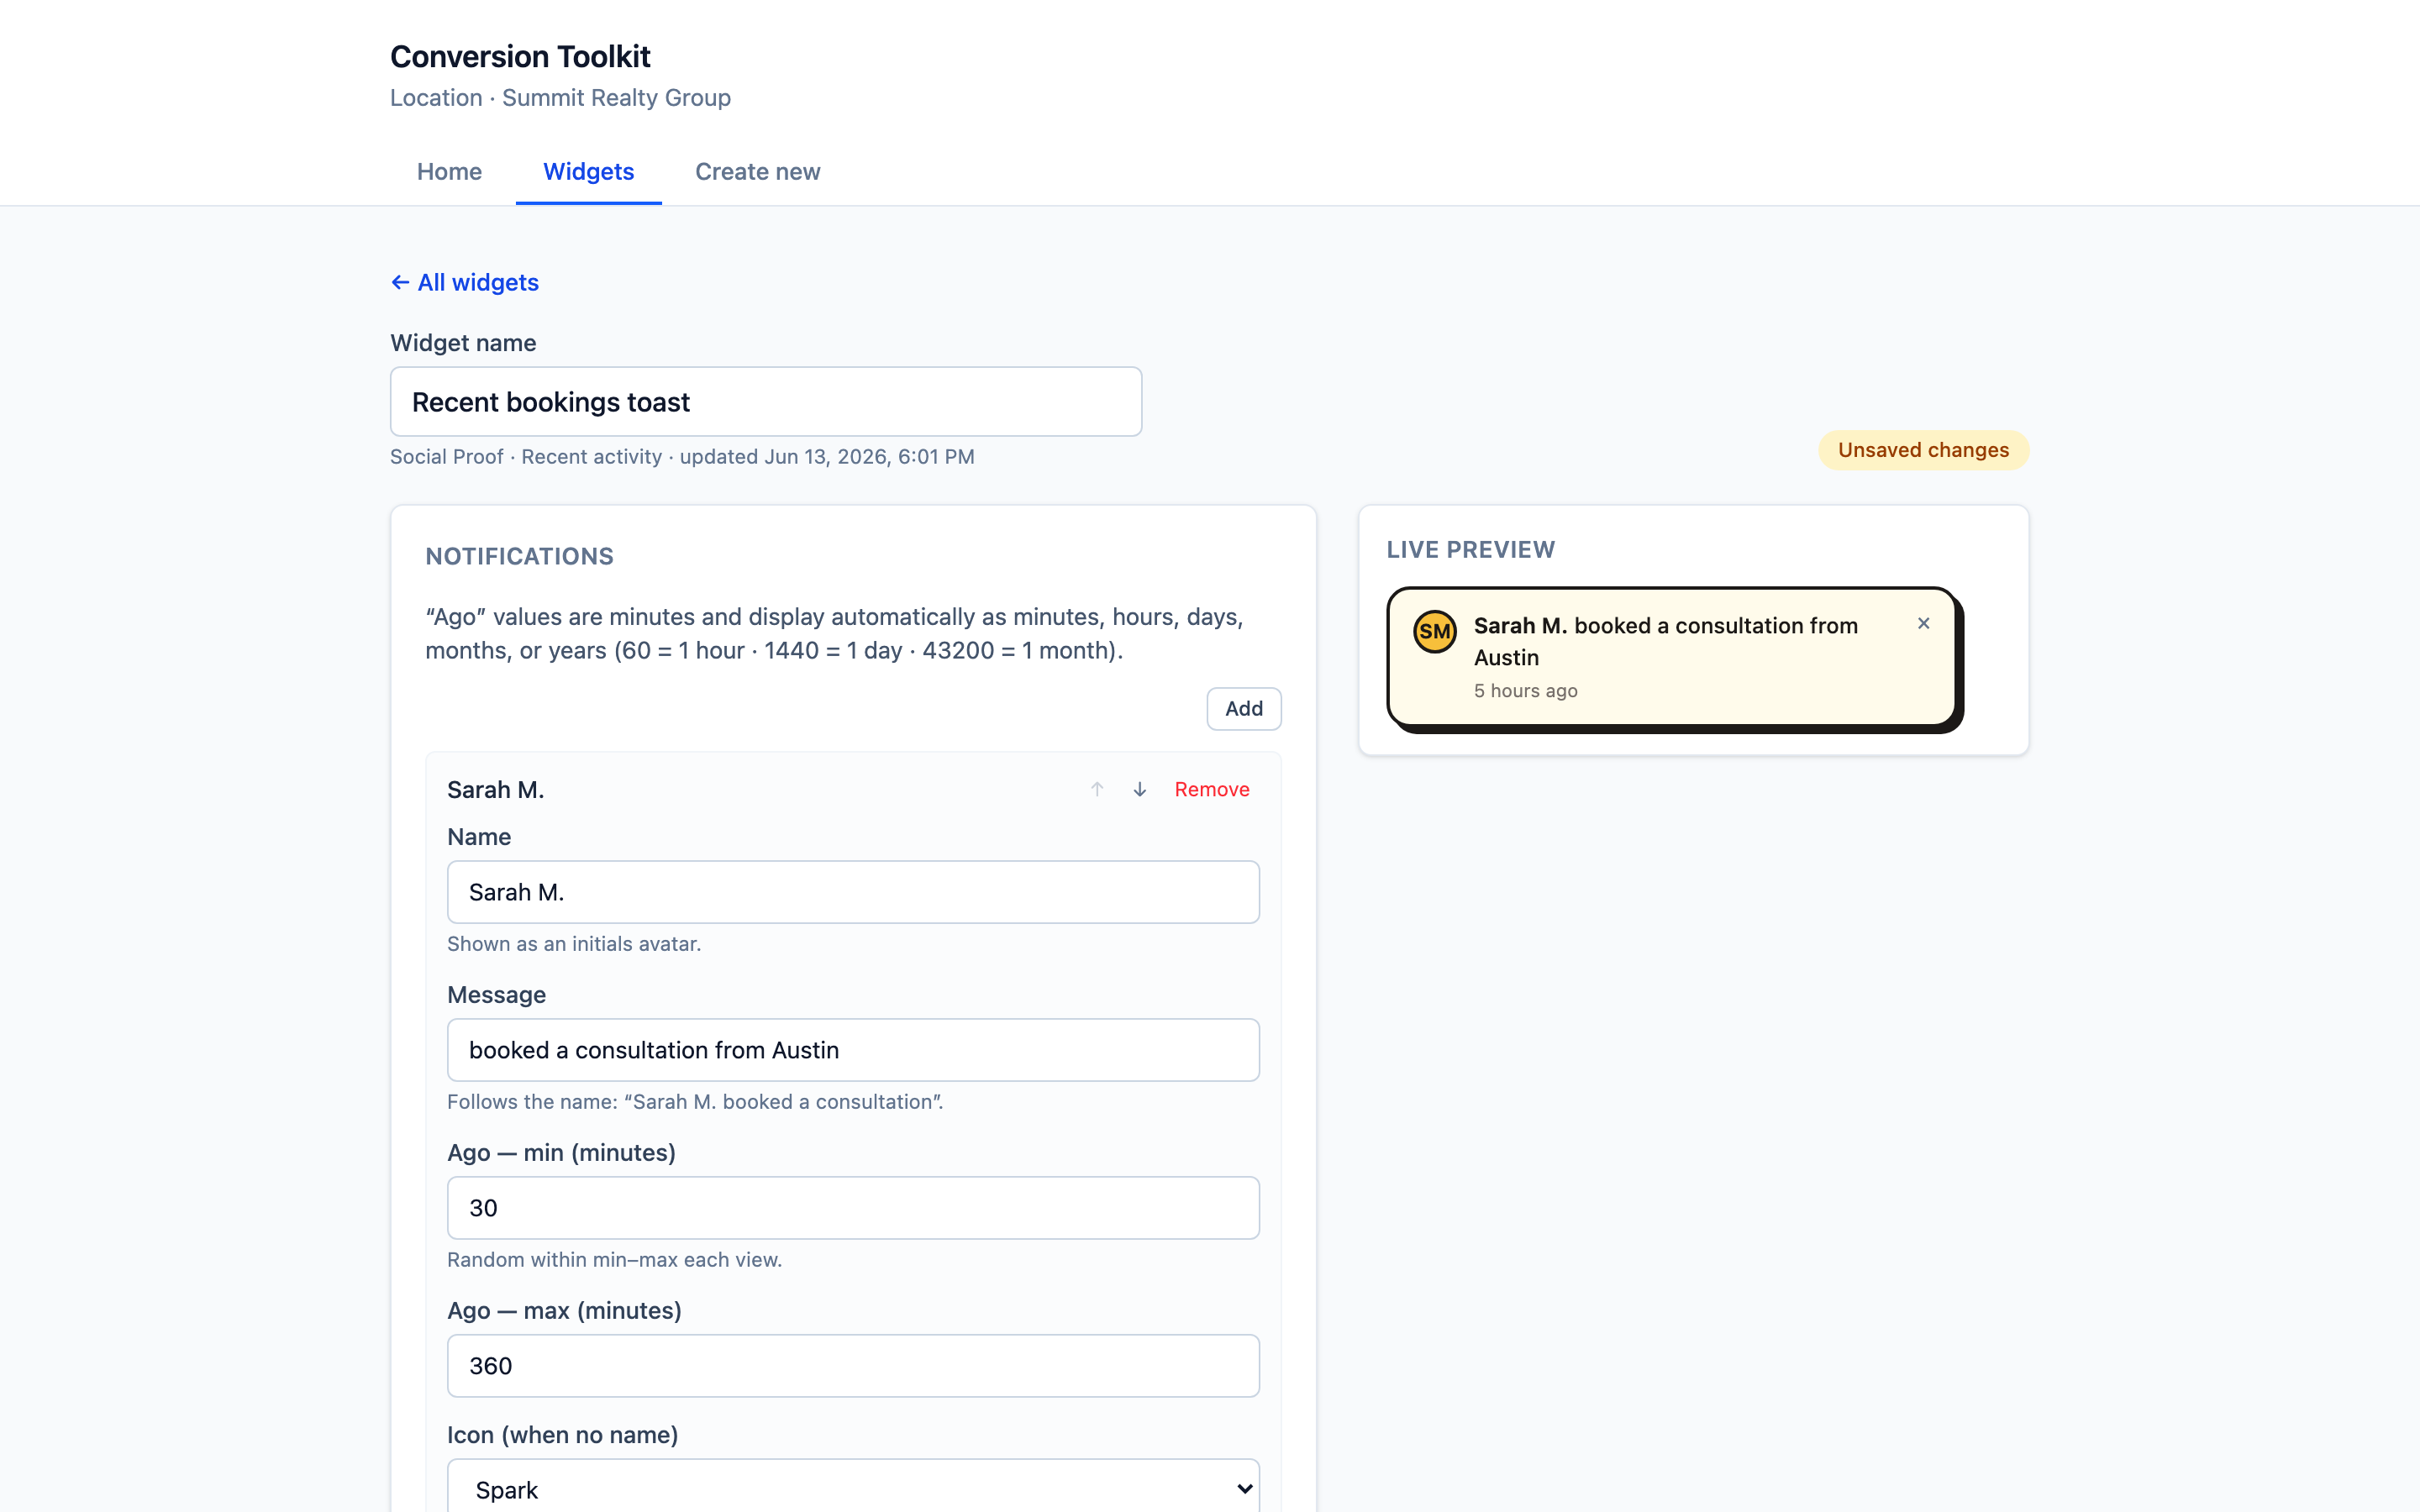Screen dimensions: 2420x1512
Task: Focus the Widget name field
Action: click(x=766, y=401)
